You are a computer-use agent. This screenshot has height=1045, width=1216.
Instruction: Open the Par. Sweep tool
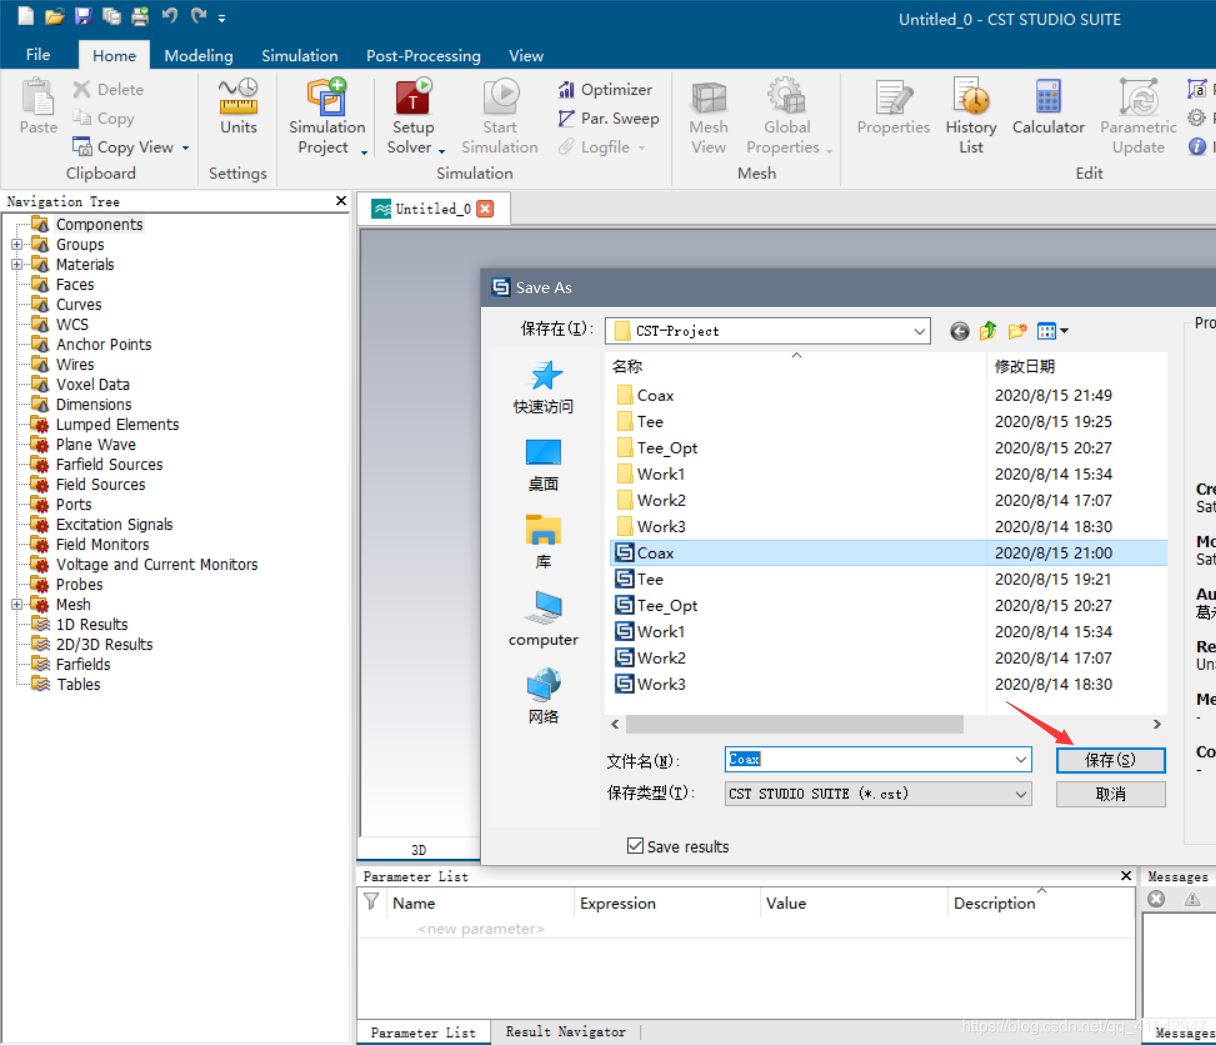coord(608,118)
